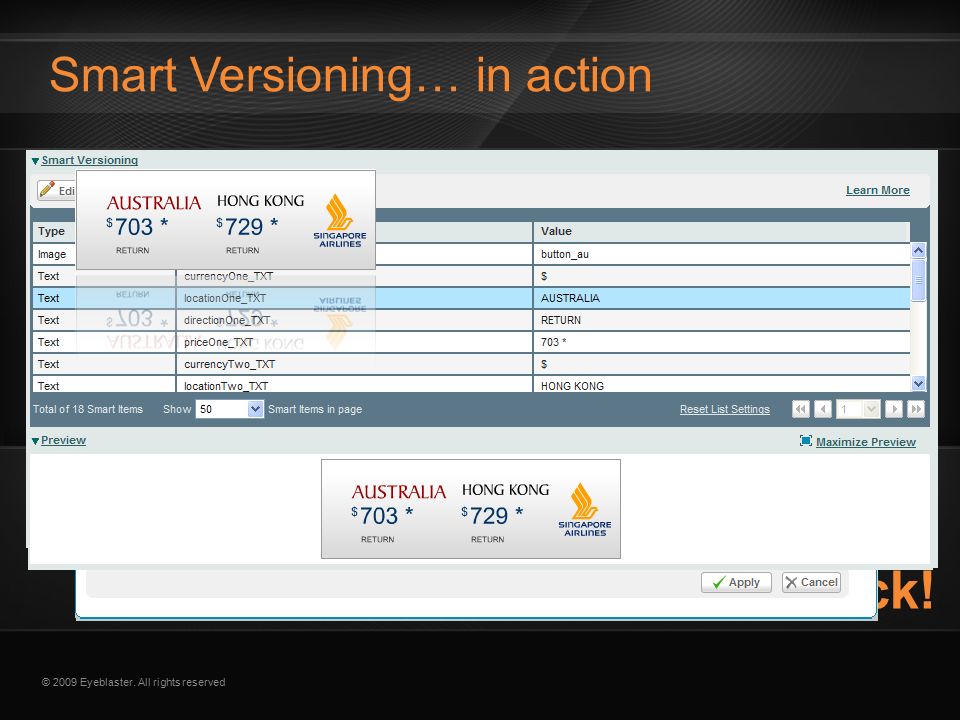Collapse the Smart Versioning section triangle

point(36,161)
